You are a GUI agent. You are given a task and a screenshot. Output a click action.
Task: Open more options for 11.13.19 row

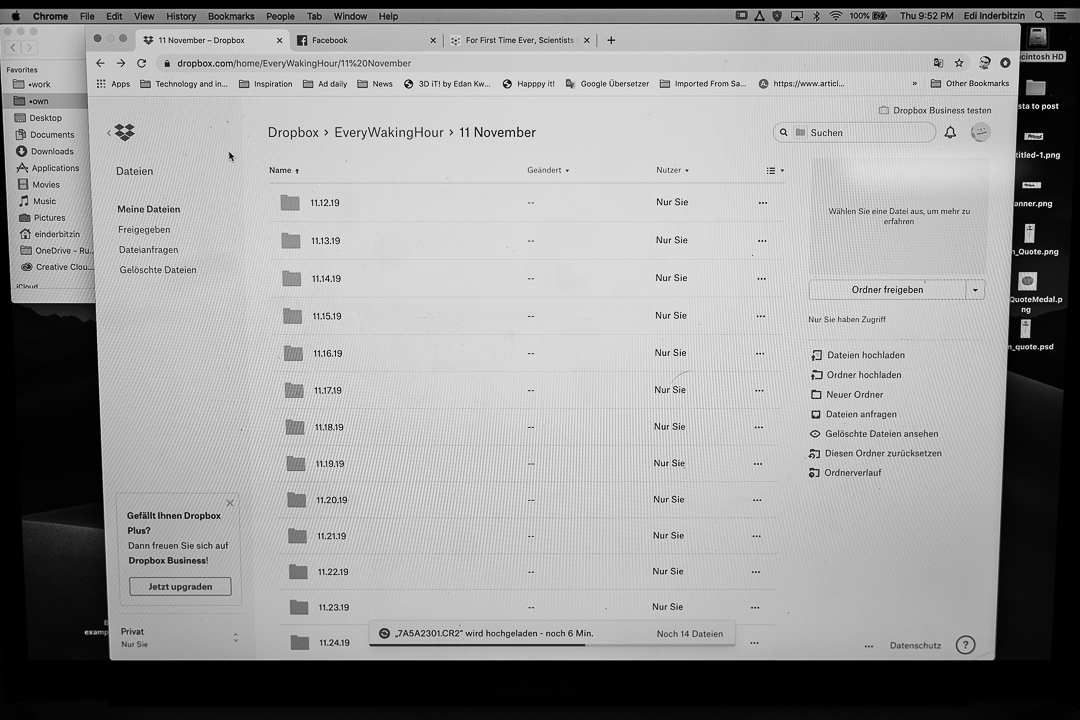point(762,240)
